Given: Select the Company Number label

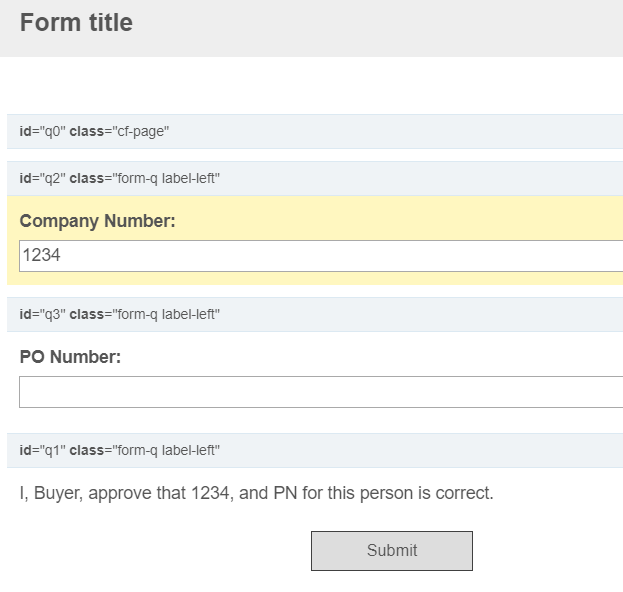Looking at the screenshot, I should tap(97, 221).
